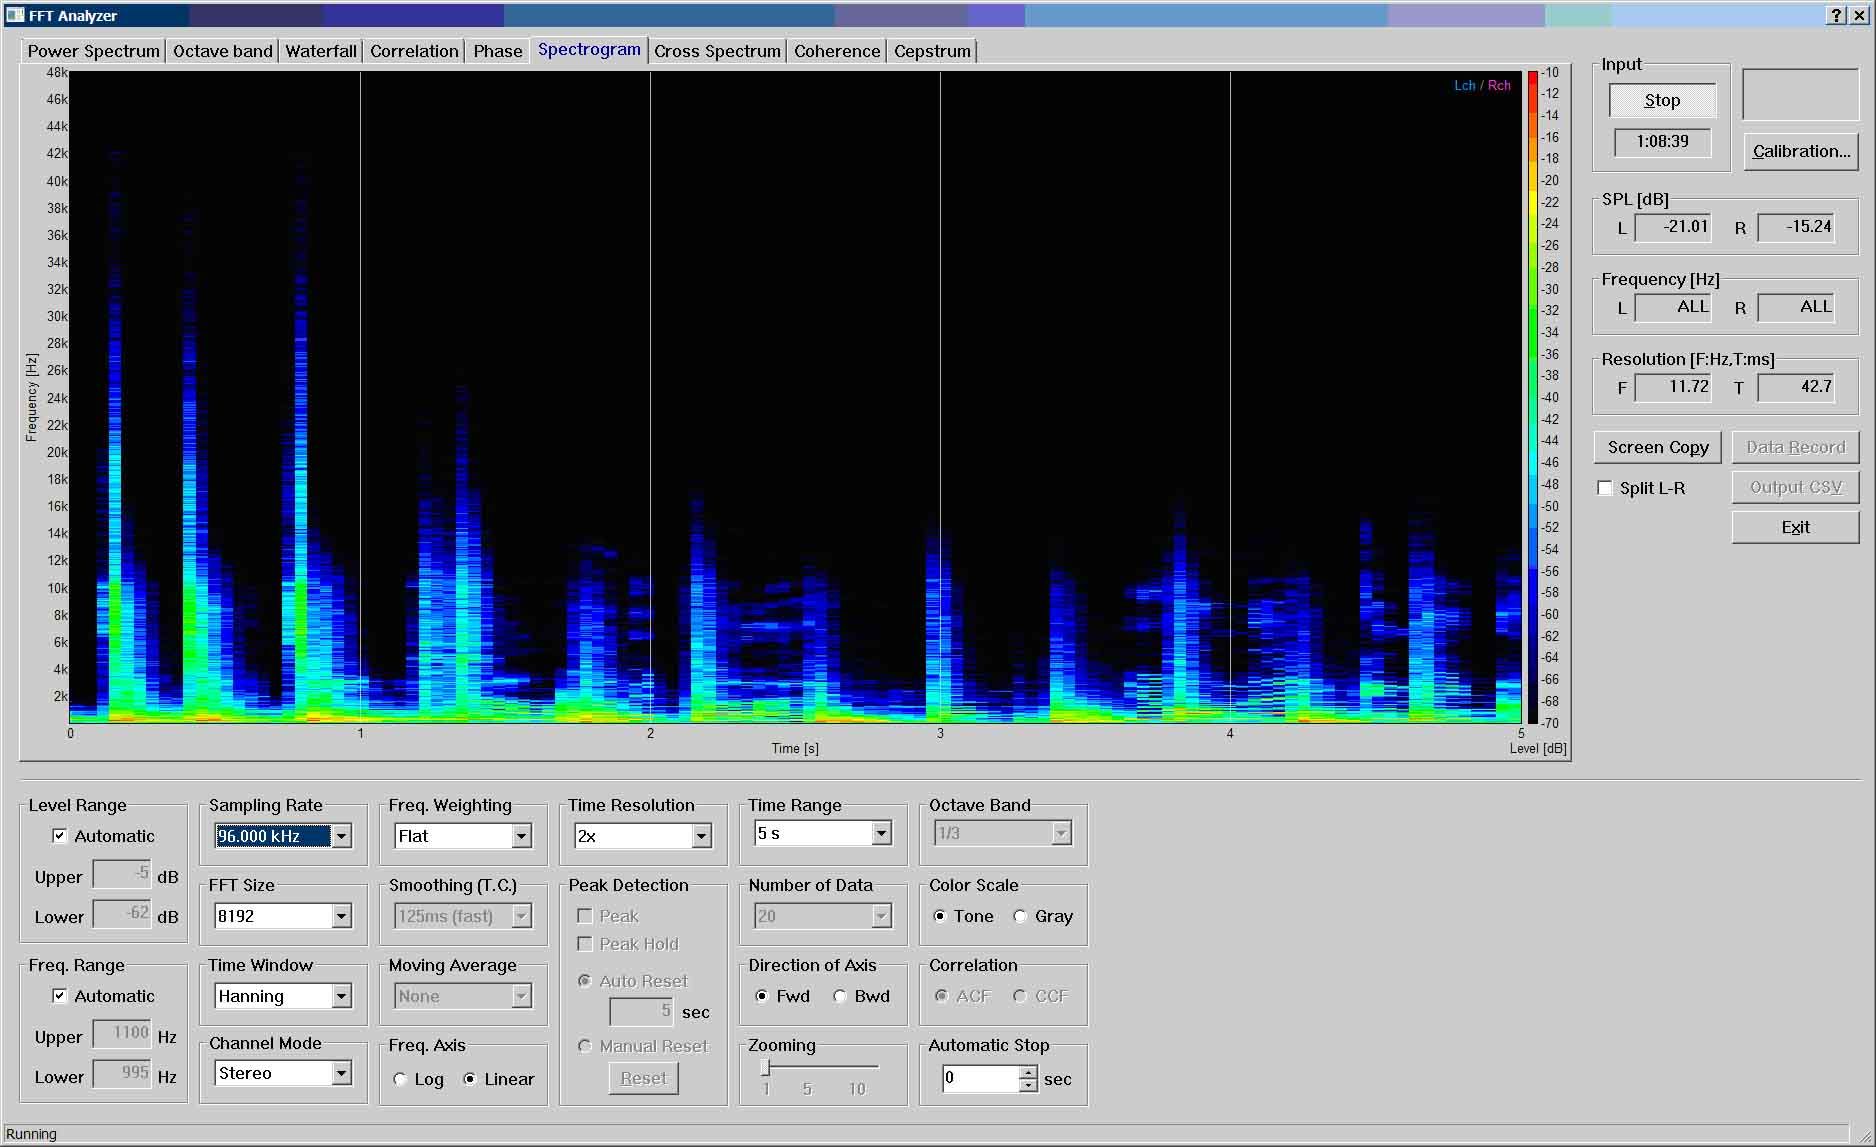Select Fwd direction of axis

[x=762, y=996]
